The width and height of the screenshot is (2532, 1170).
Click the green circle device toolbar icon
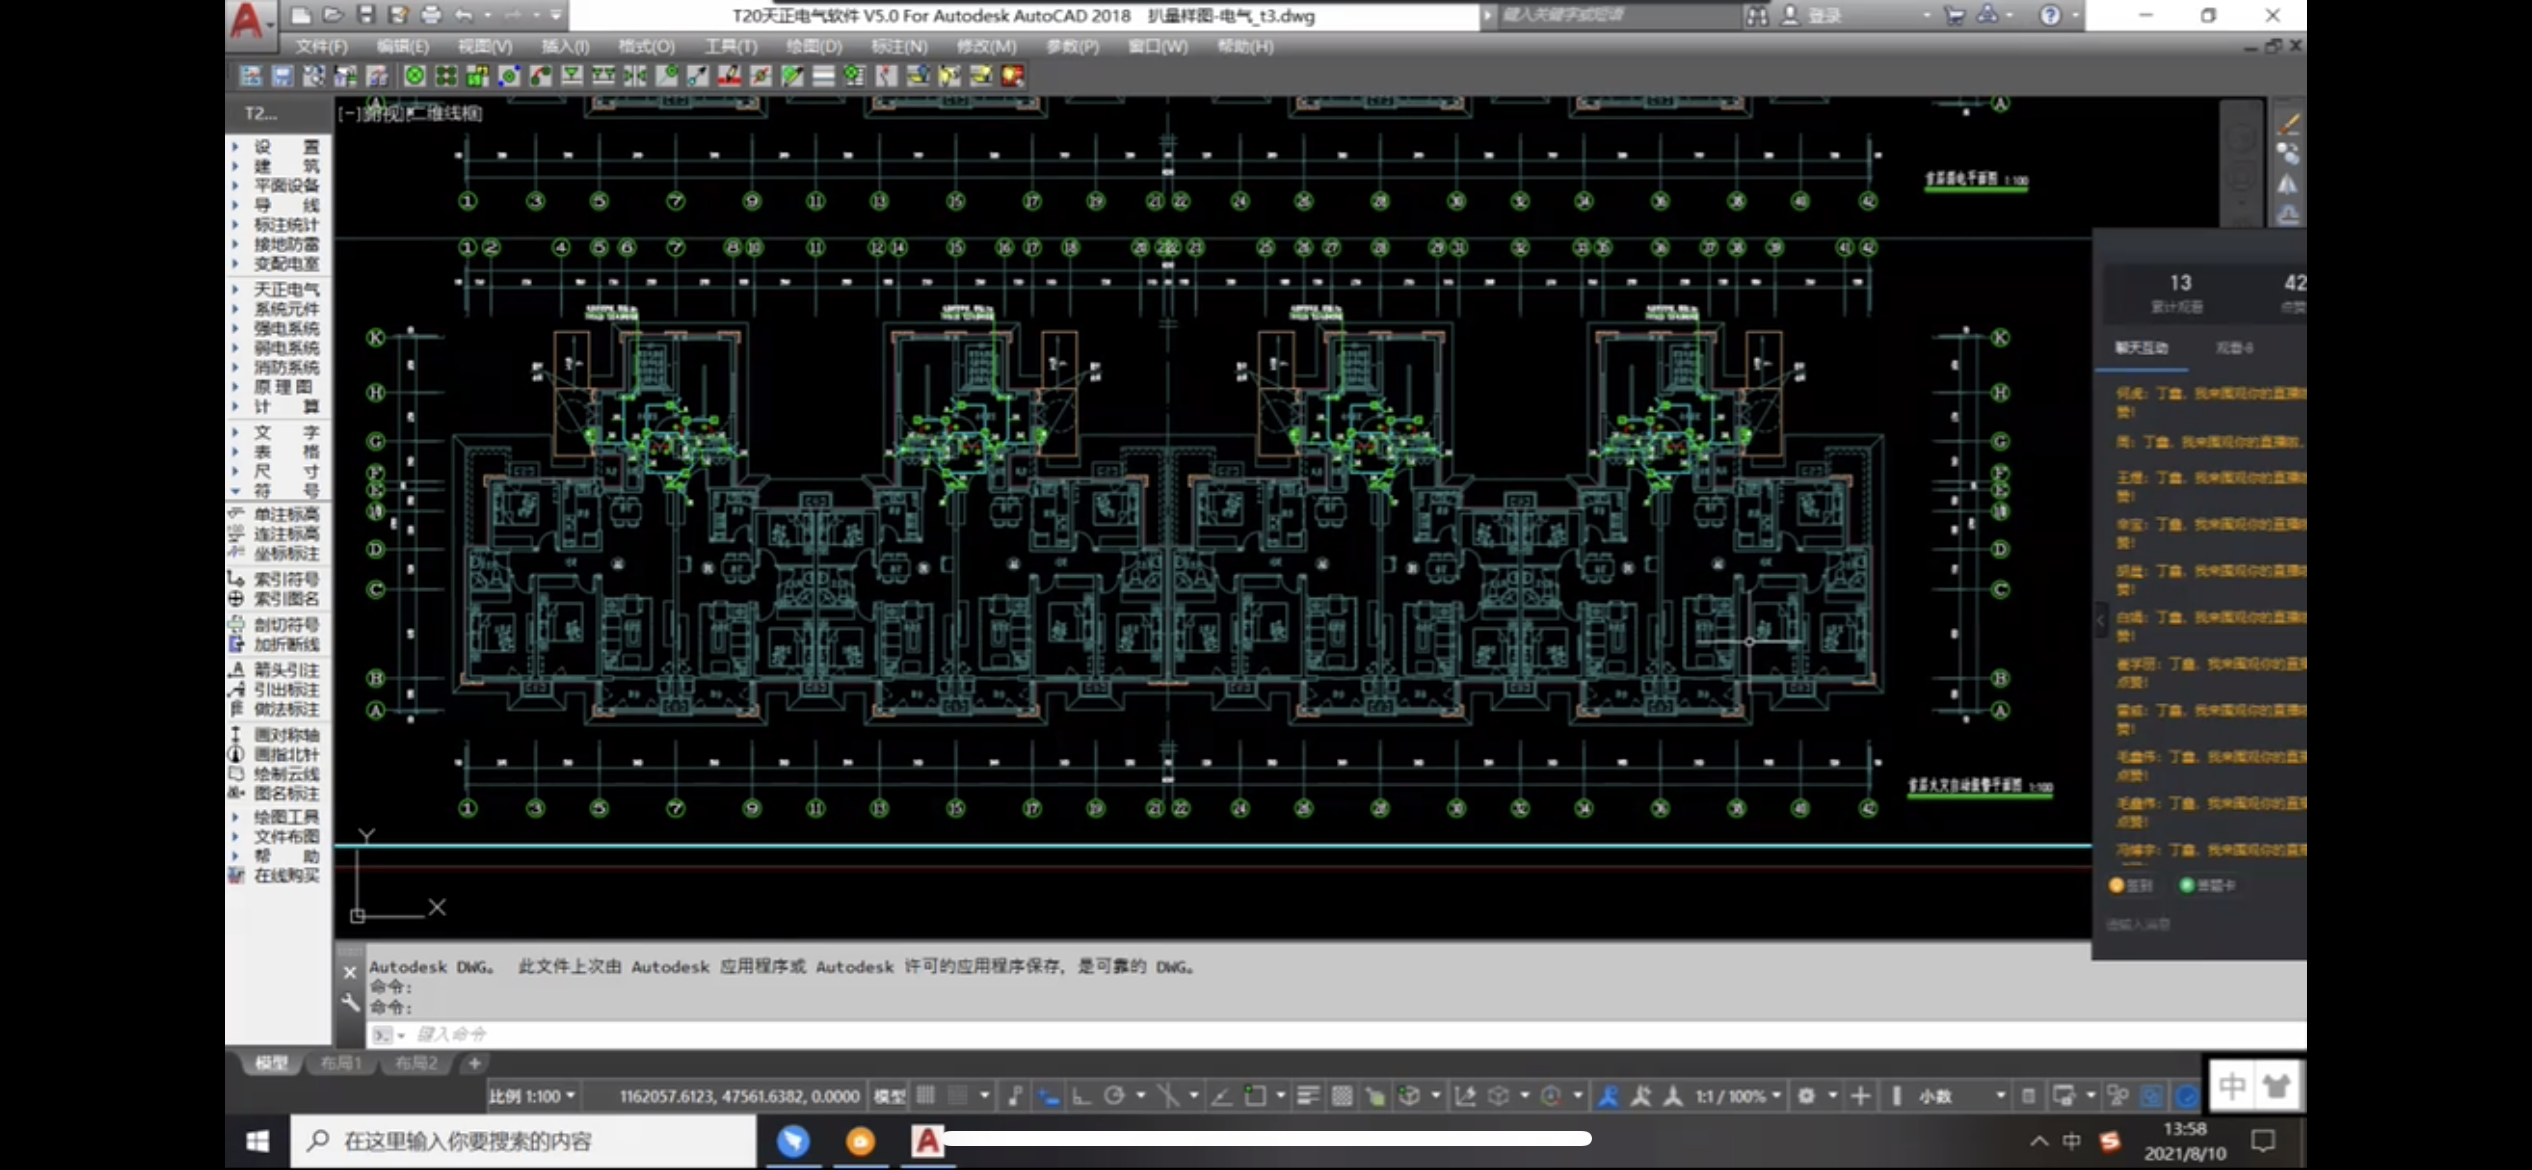click(x=415, y=76)
